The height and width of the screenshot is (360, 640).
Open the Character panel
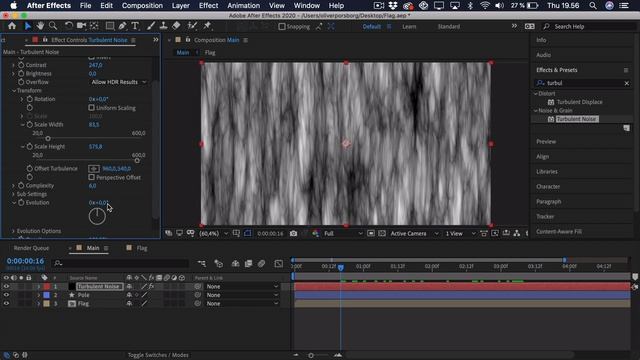[548, 187]
